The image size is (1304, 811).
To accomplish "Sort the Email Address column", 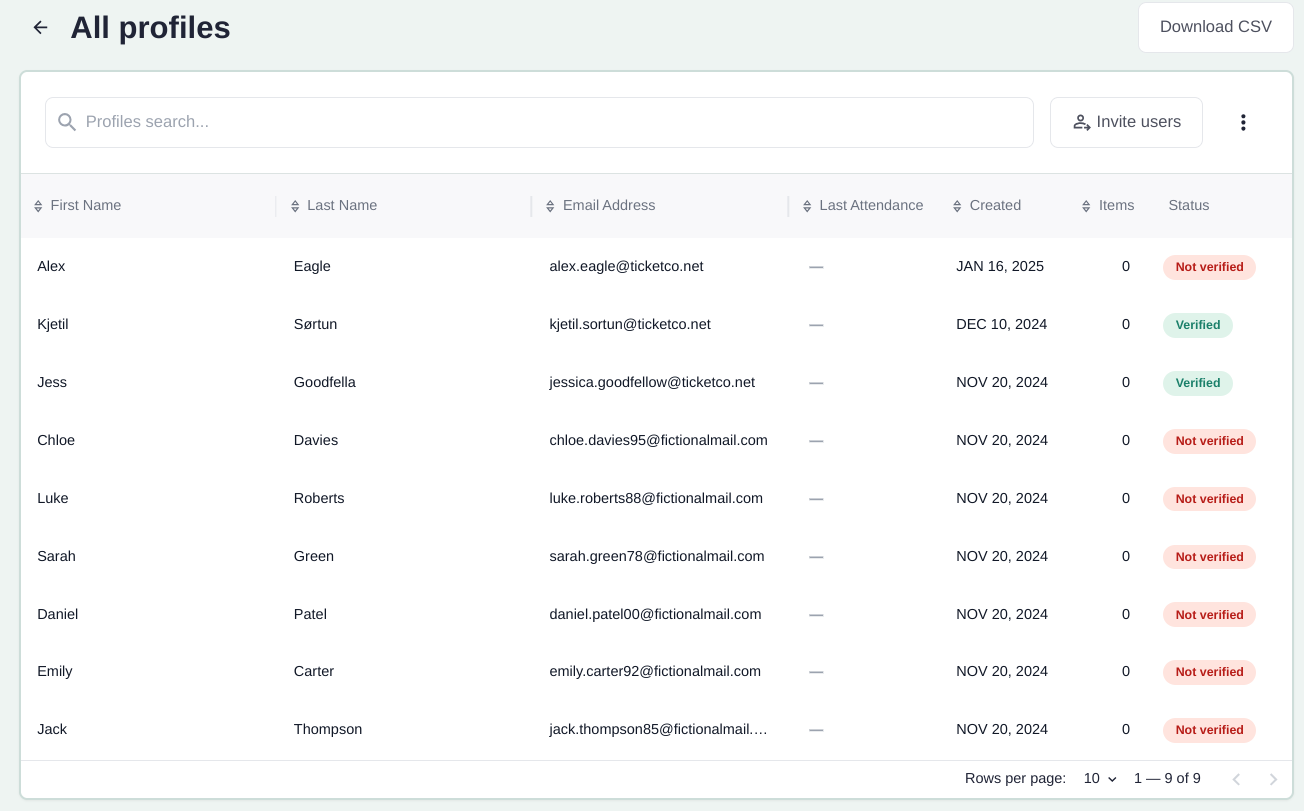I will click(549, 205).
